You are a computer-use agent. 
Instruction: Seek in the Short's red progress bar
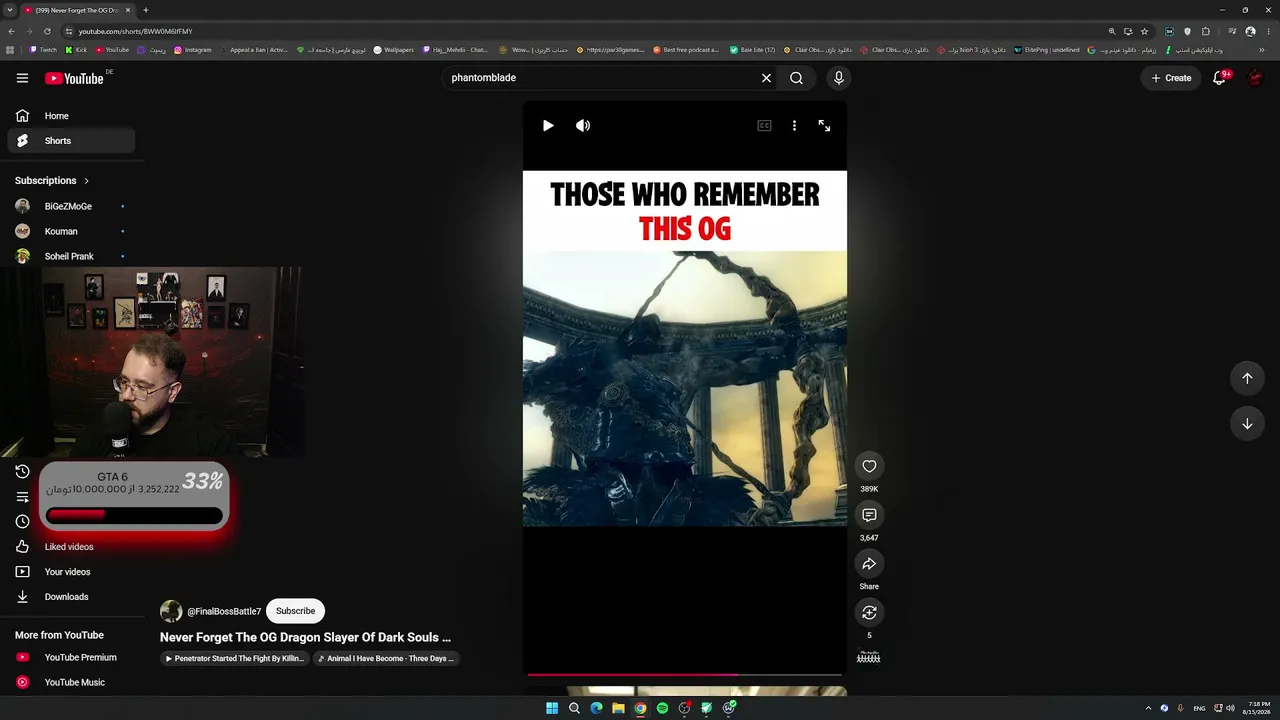[685, 675]
